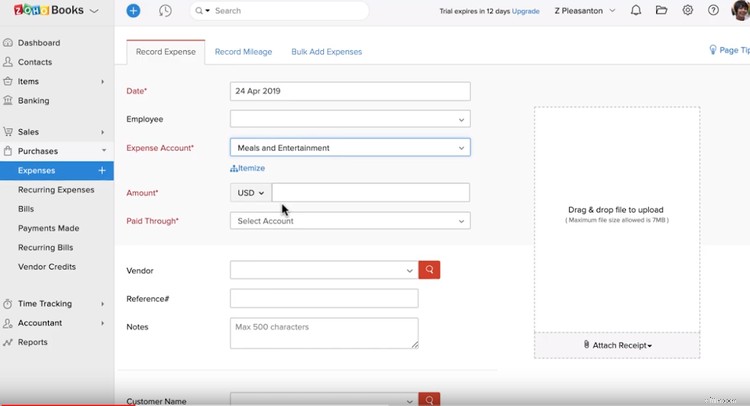Screen dimensions: 750x406
Task: Open the documents folder icon
Action: pos(661,11)
